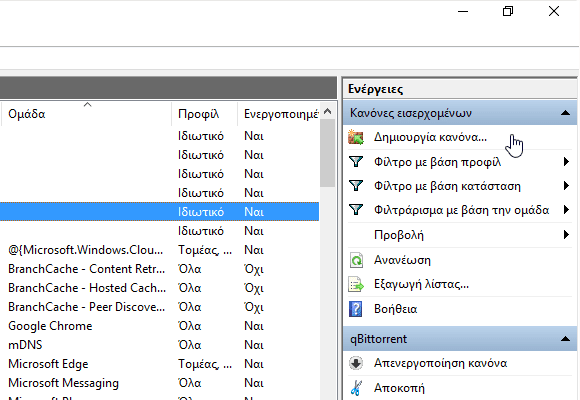580x400 pixels.
Task: Sort by the Ενεργοποιημένο column header
Action: tap(278, 114)
